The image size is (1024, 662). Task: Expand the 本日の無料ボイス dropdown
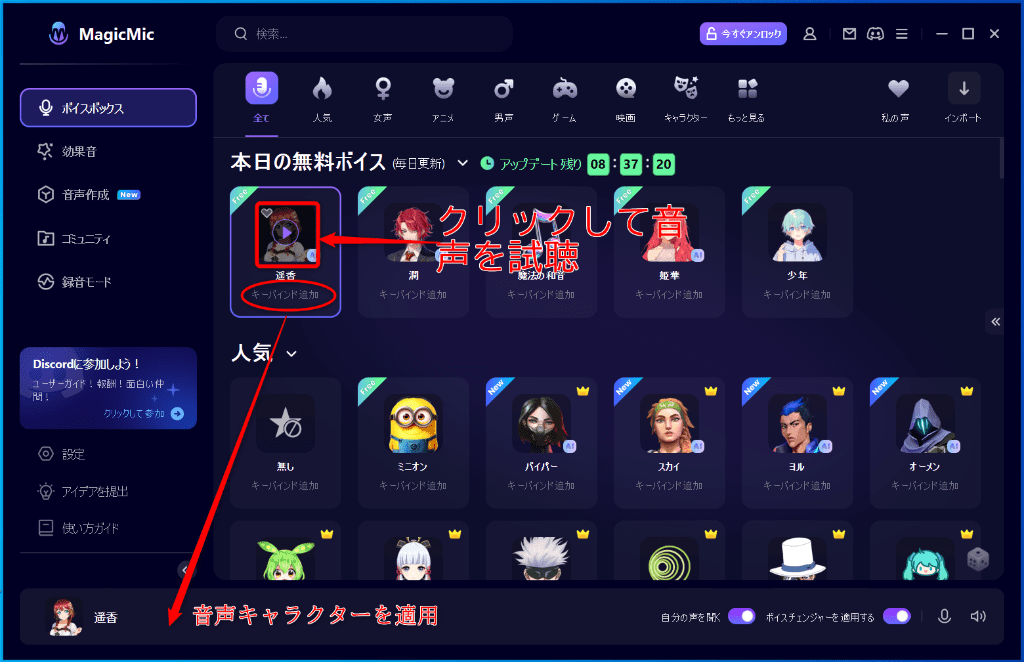(x=460, y=162)
